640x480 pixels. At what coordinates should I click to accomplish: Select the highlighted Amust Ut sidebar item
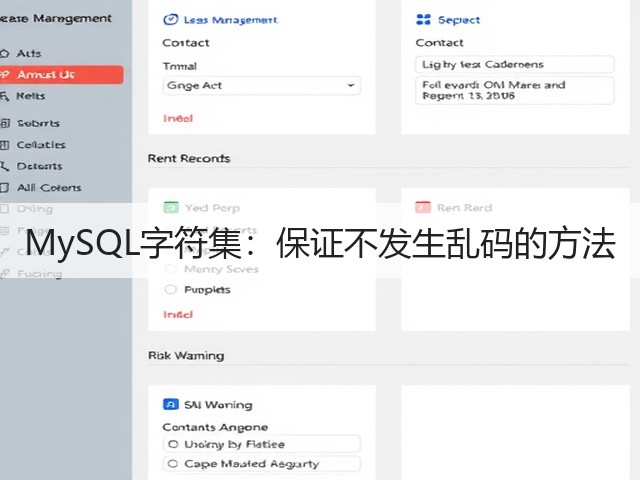pyautogui.click(x=61, y=75)
